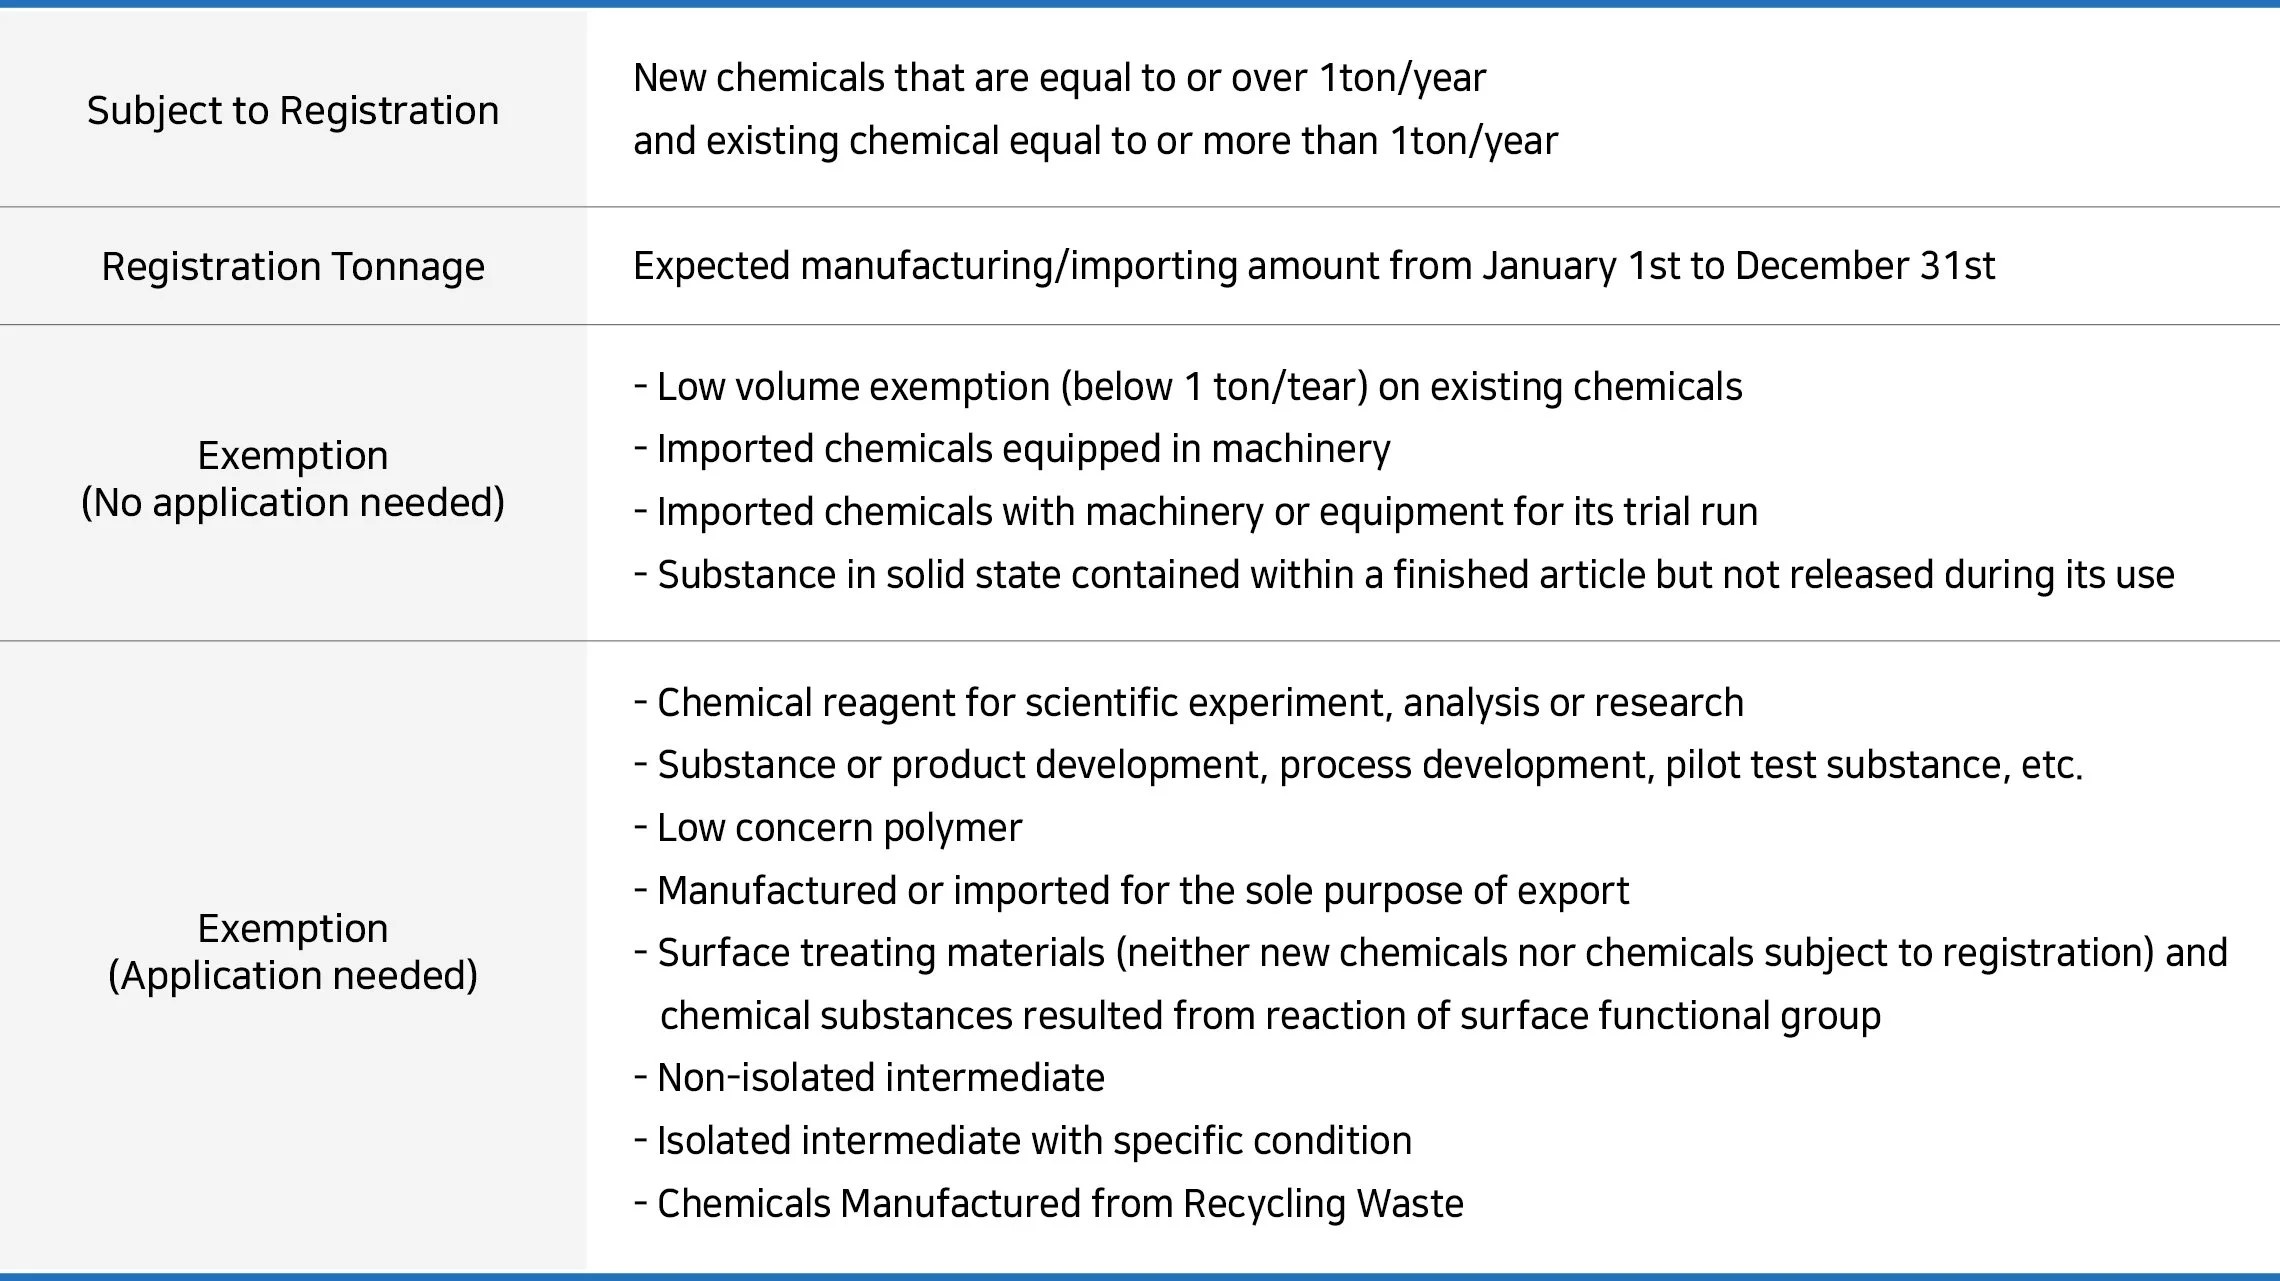Select the "Exemption (Application needed)" header cell

point(293,952)
